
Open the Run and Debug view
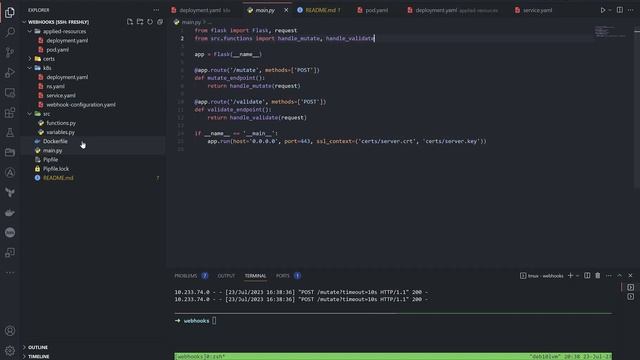[10, 72]
